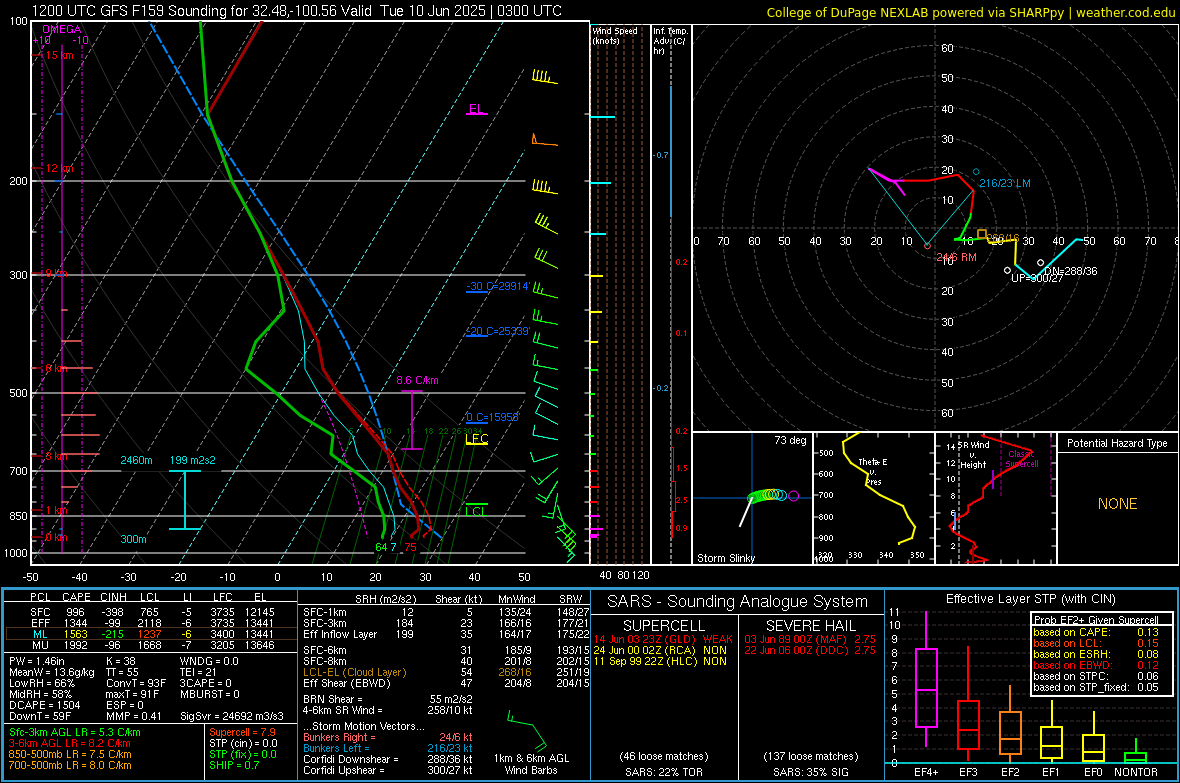
Task: Click the 0 C=15958' freezing level label
Action: (492, 417)
